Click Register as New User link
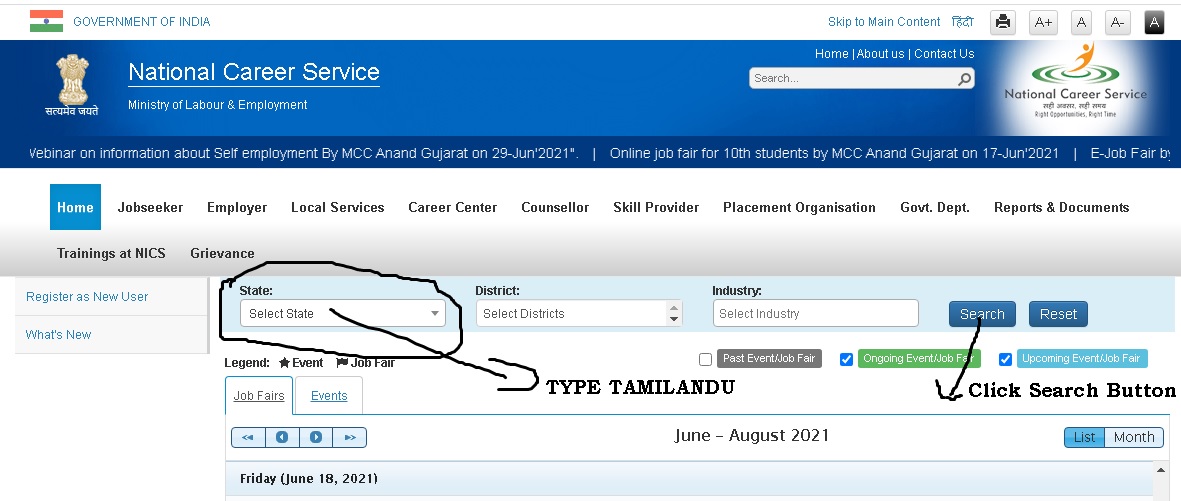The width and height of the screenshot is (1181, 501). pyautogui.click(x=87, y=297)
